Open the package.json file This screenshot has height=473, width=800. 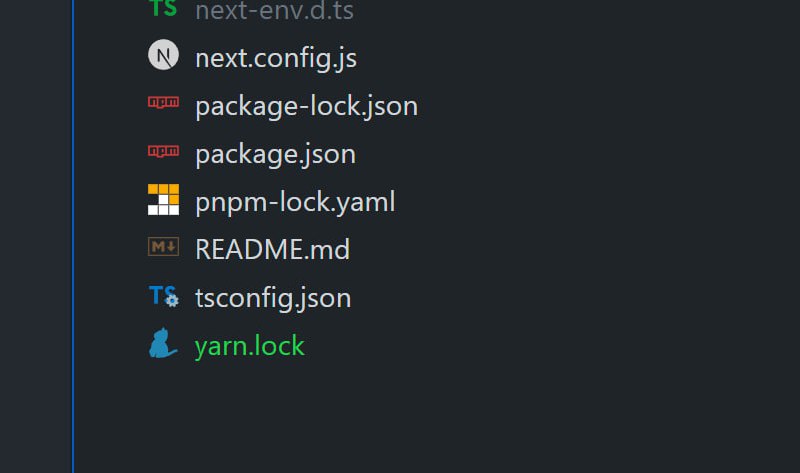(x=275, y=154)
